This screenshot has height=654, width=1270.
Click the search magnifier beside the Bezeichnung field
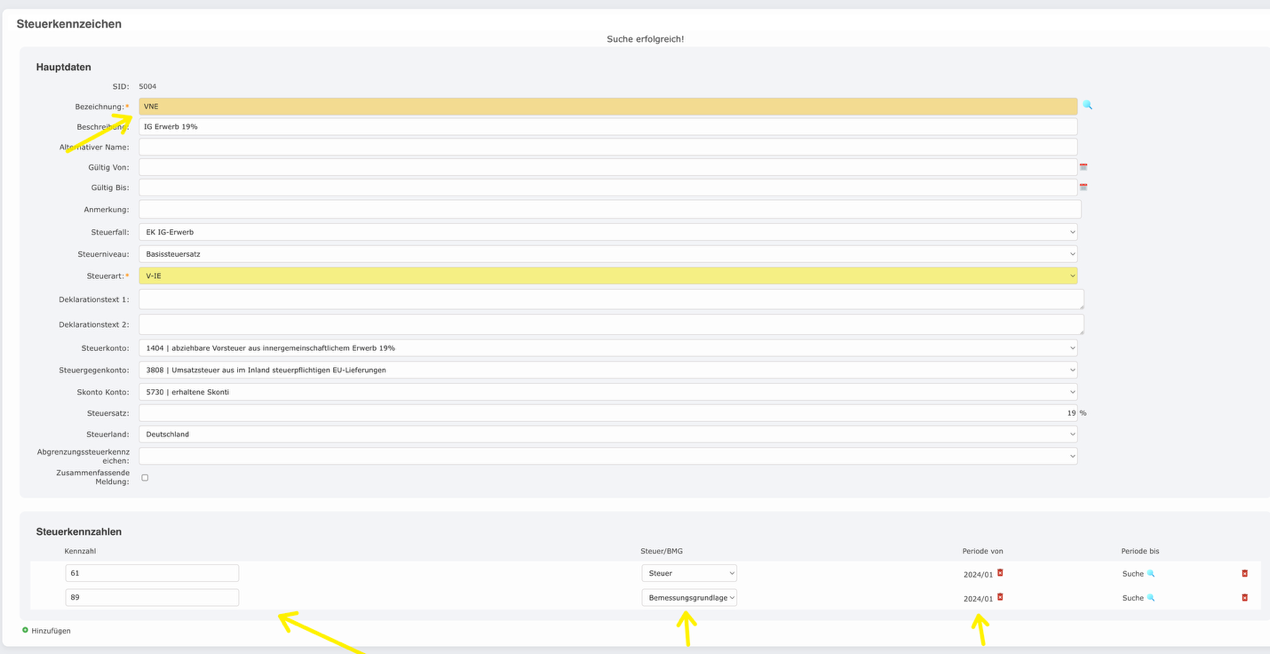1087,105
